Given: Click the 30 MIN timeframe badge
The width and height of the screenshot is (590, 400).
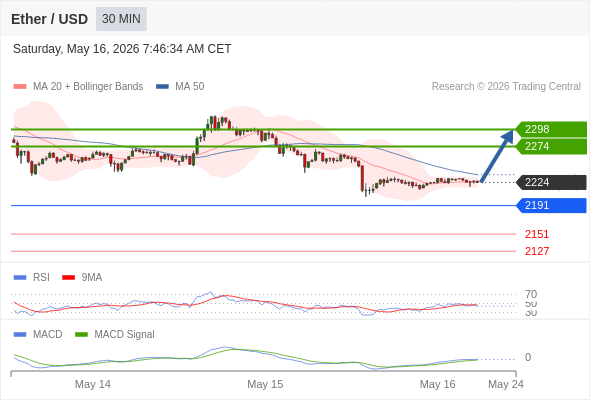Looking at the screenshot, I should pos(121,19).
